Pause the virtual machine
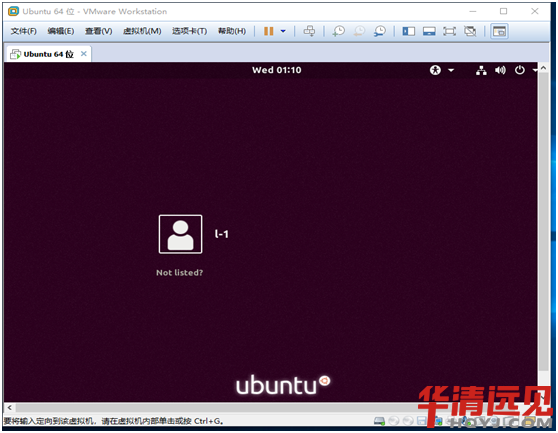Viewport: 558px width, 433px height. point(269,31)
